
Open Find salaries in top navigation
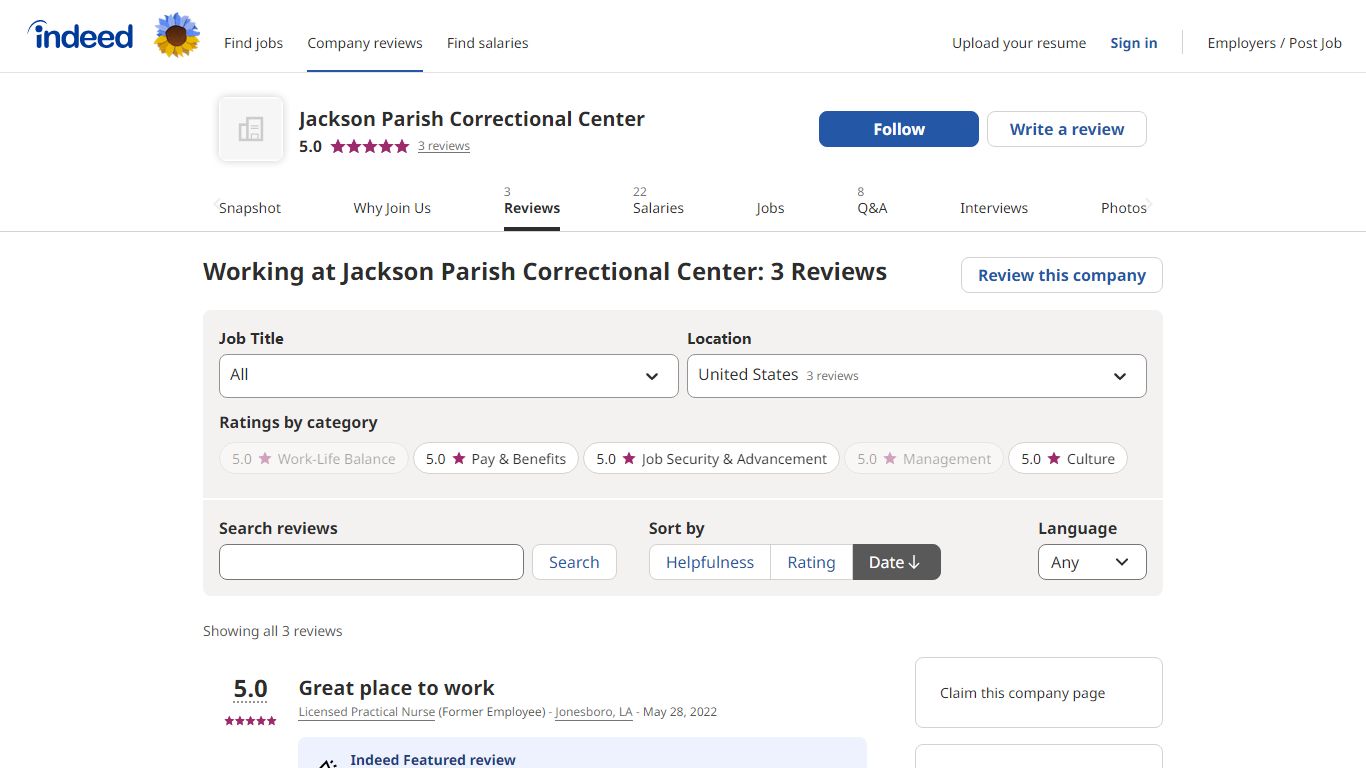click(x=487, y=43)
